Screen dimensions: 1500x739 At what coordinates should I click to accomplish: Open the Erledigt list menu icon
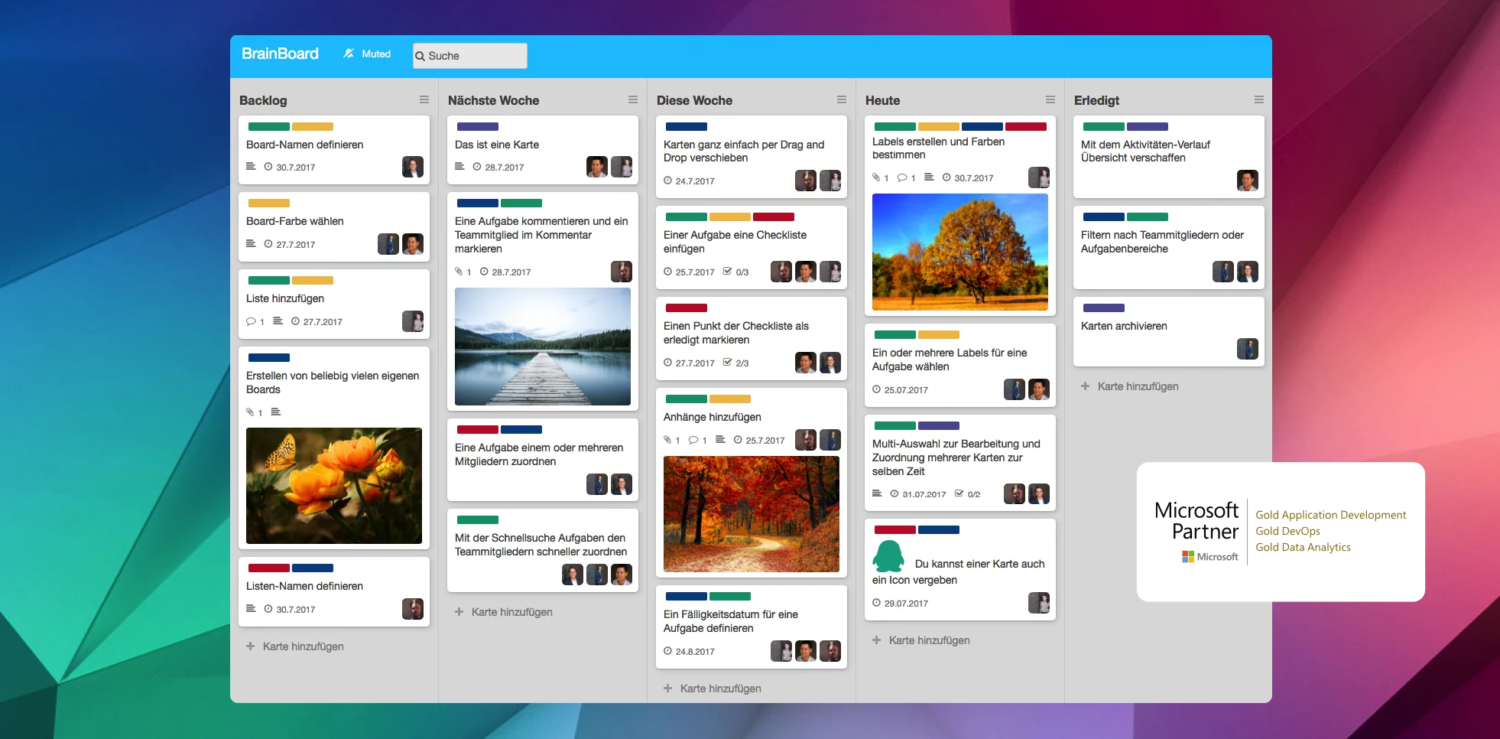[1259, 100]
